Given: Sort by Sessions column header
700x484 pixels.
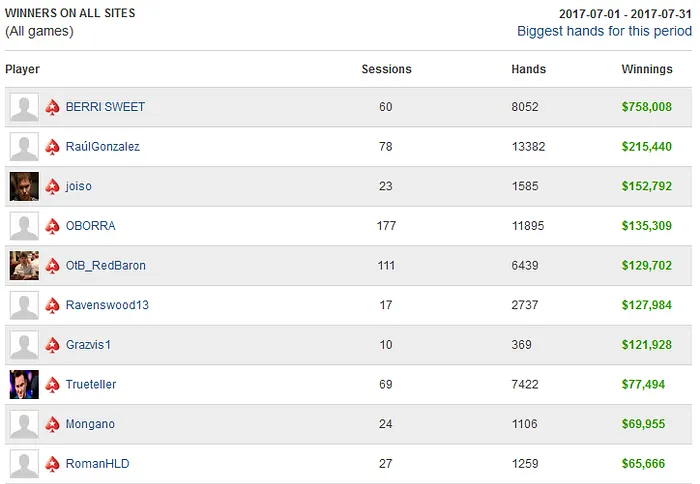Looking at the screenshot, I should [386, 70].
